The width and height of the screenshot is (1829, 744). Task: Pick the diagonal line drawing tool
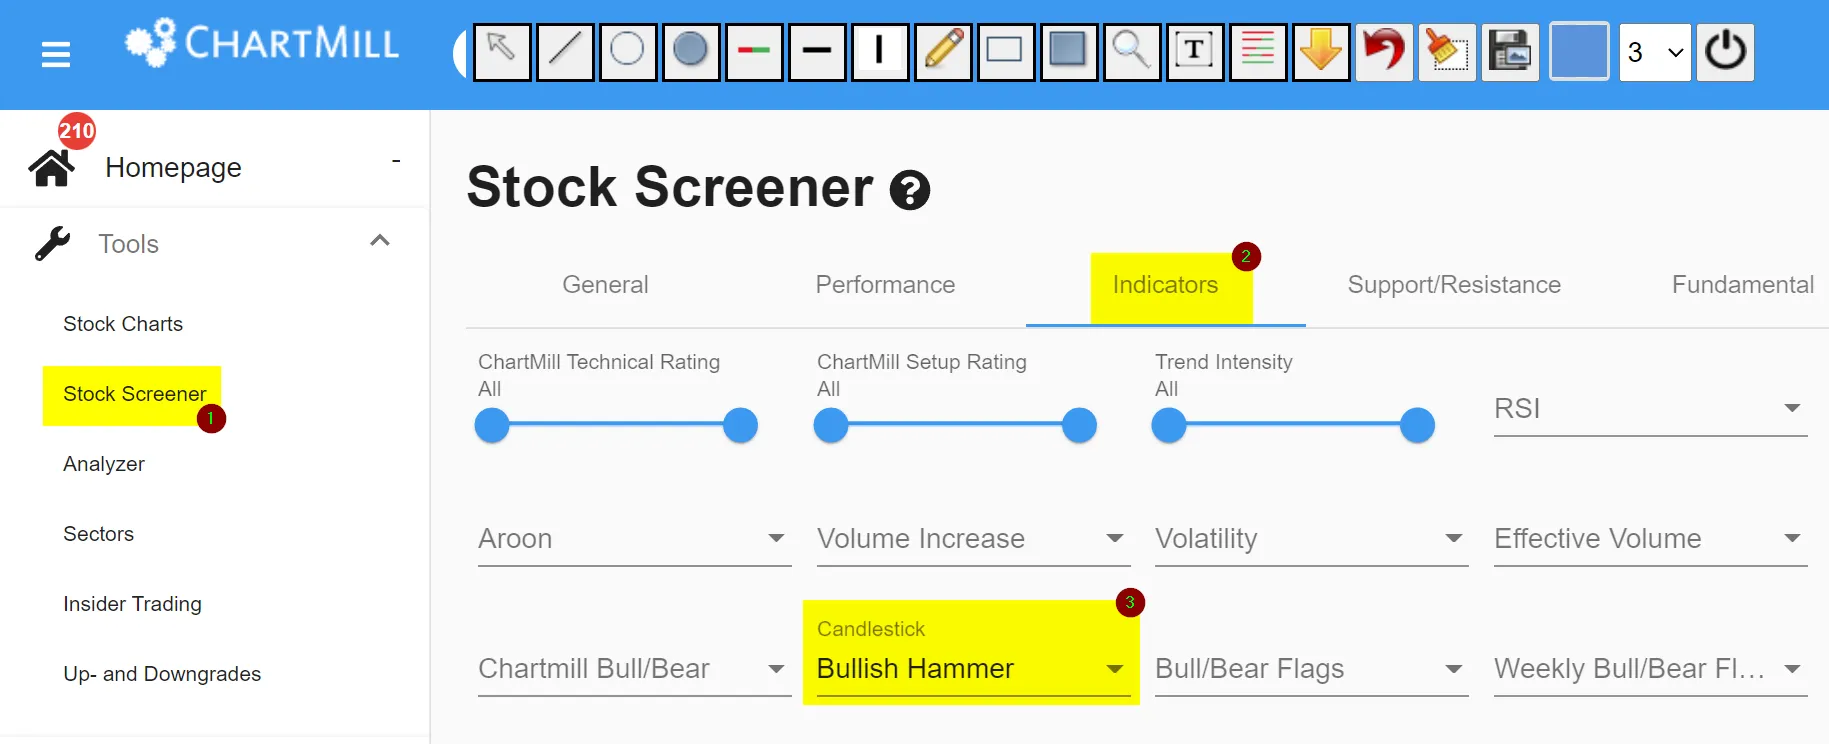coord(565,51)
